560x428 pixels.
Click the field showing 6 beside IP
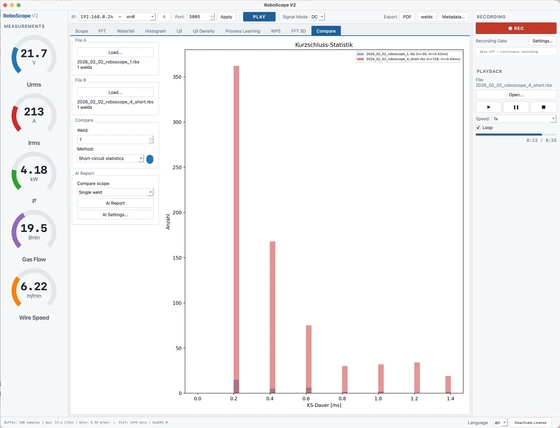164,17
